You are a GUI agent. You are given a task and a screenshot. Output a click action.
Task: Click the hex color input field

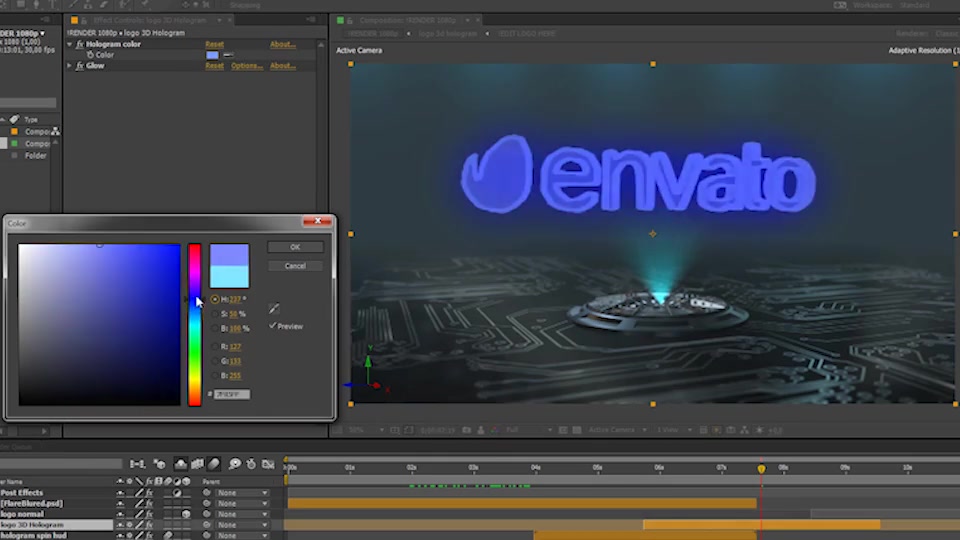(232, 394)
